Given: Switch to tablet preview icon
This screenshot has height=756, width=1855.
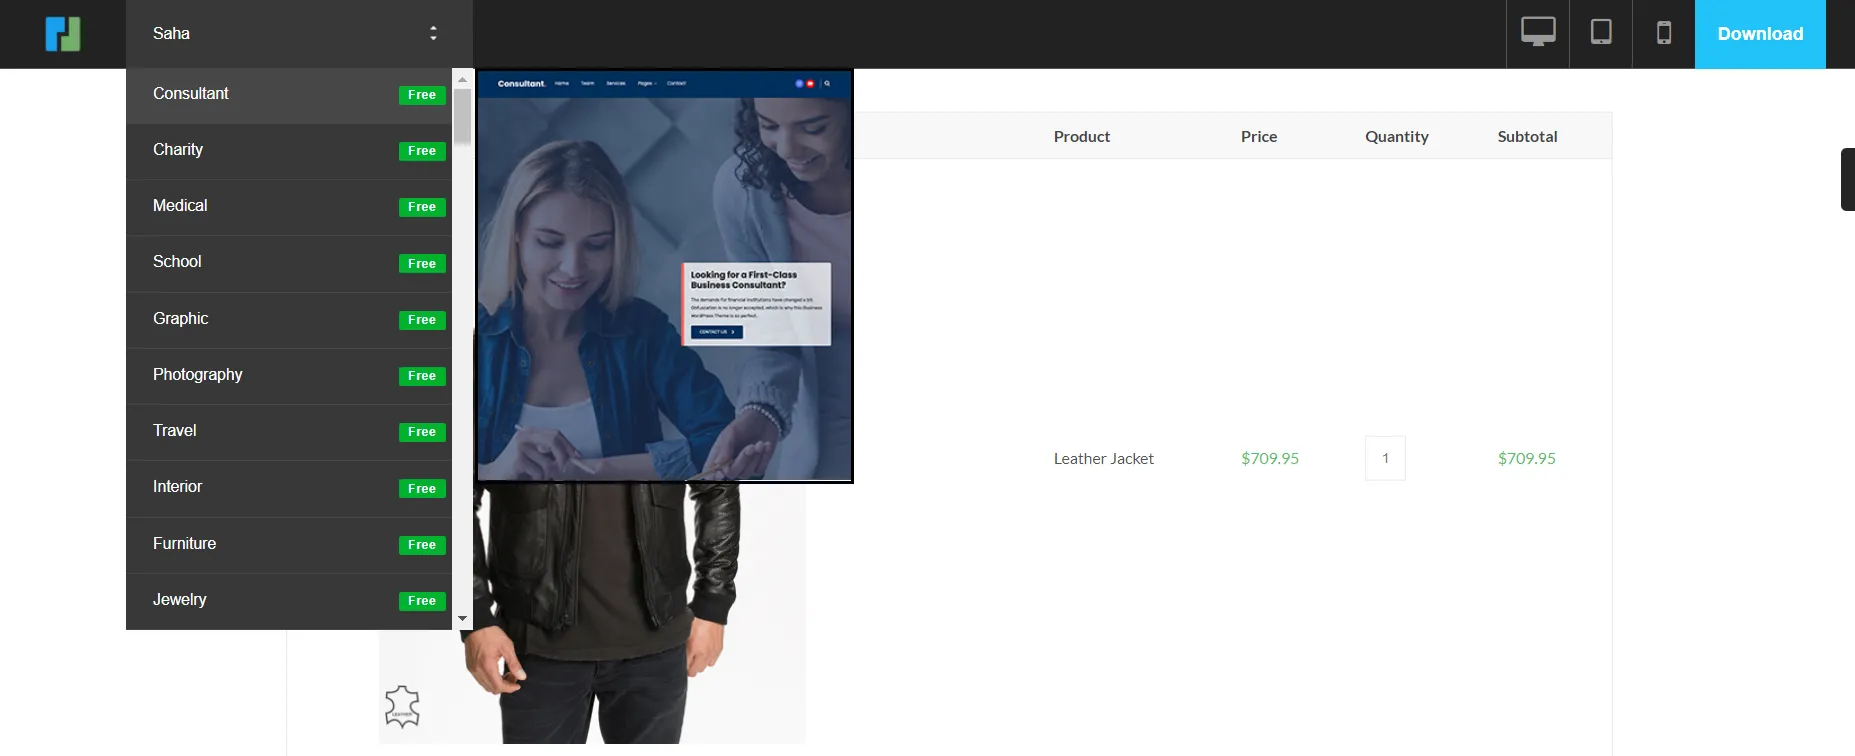Looking at the screenshot, I should tap(1601, 33).
